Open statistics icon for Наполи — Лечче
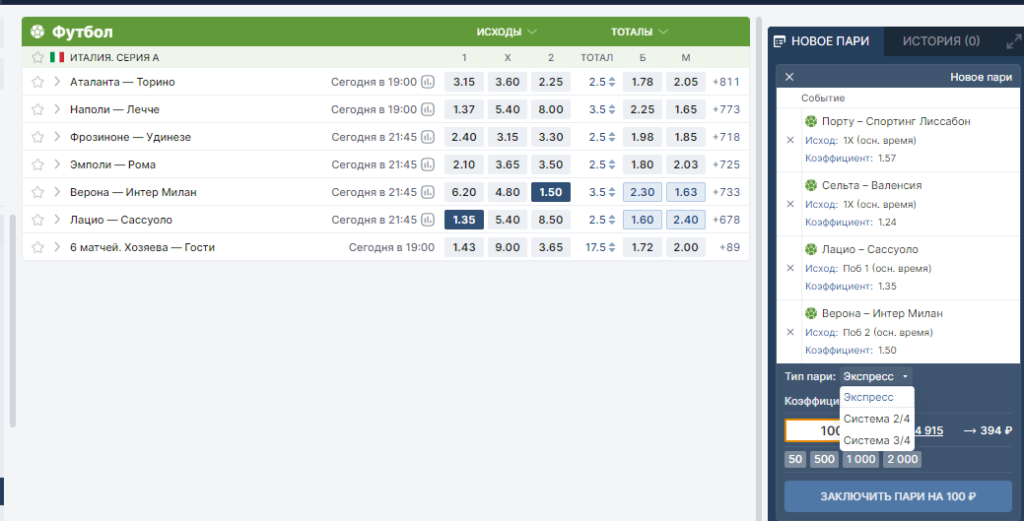Screen dimensions: 1024x521 tap(428, 110)
